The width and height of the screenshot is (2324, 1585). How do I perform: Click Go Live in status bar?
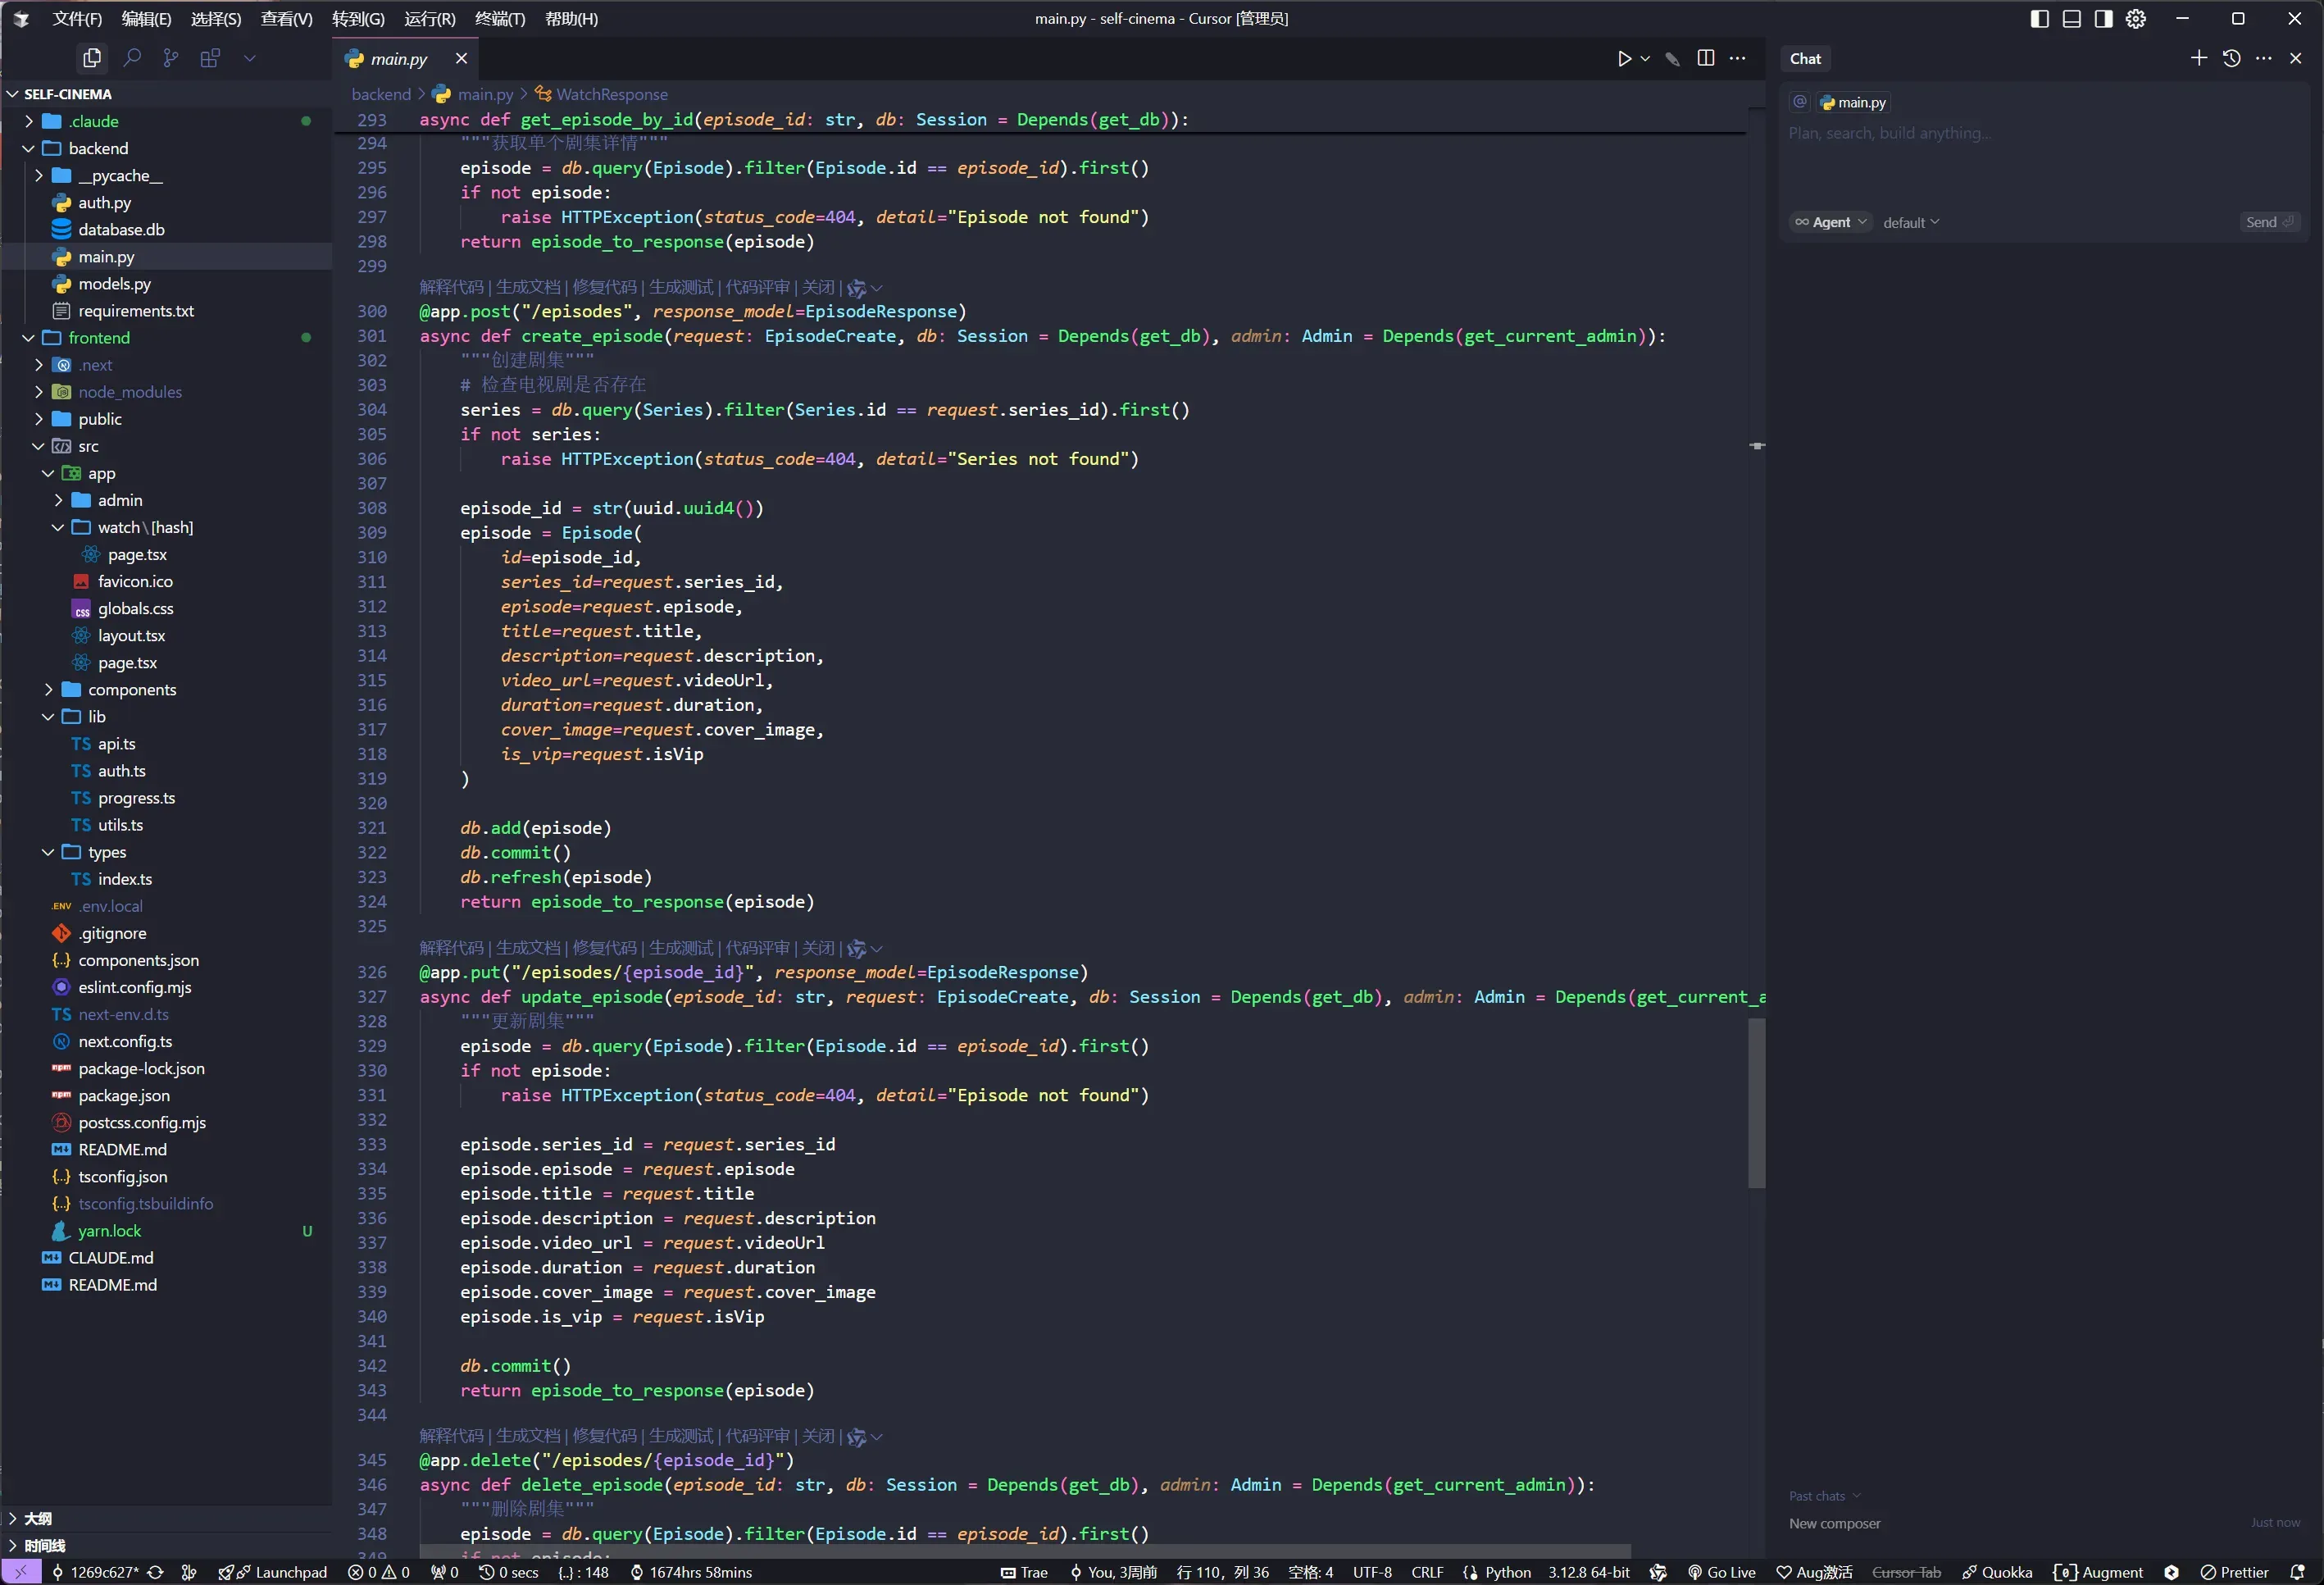(x=1721, y=1572)
